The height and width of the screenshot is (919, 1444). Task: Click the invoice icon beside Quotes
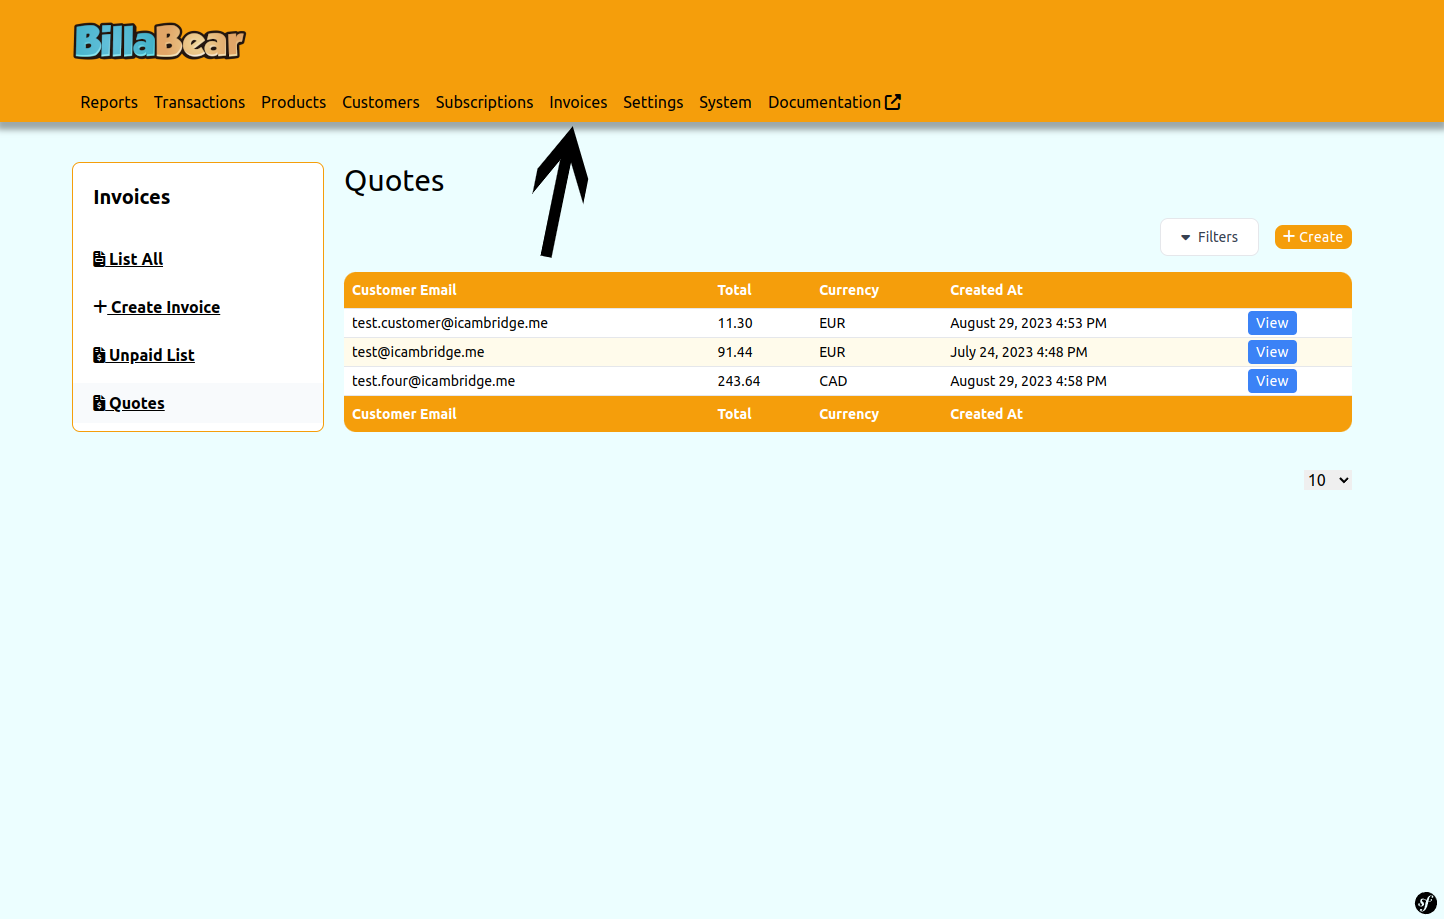(x=99, y=403)
